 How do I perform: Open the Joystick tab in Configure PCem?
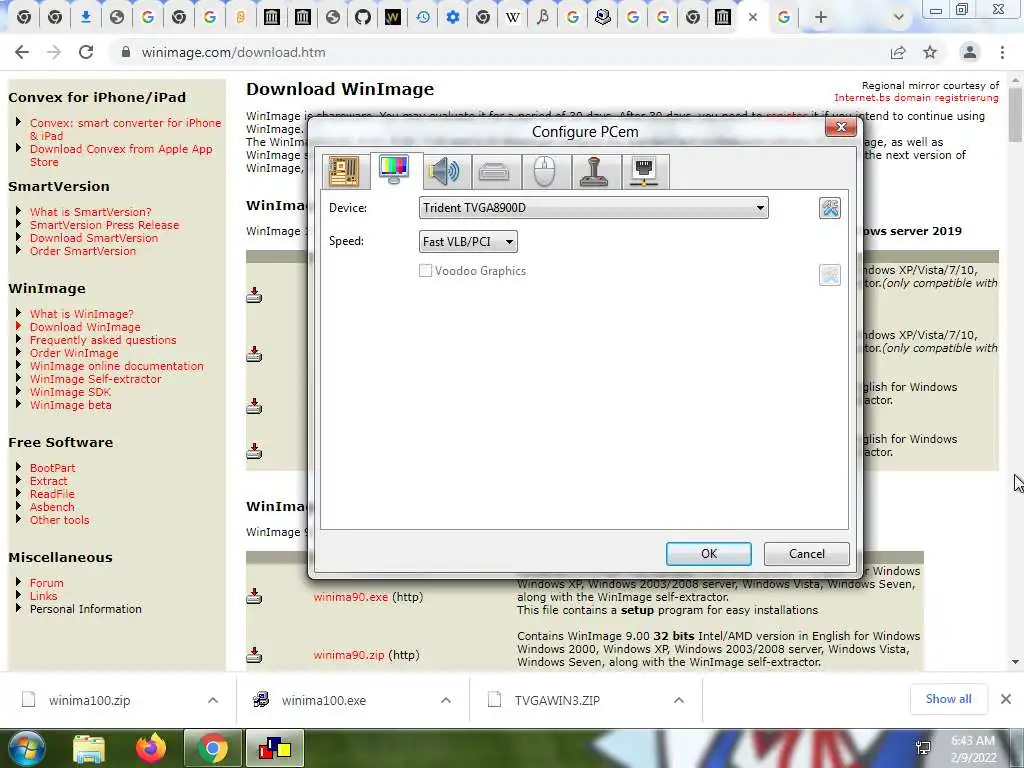coord(594,172)
